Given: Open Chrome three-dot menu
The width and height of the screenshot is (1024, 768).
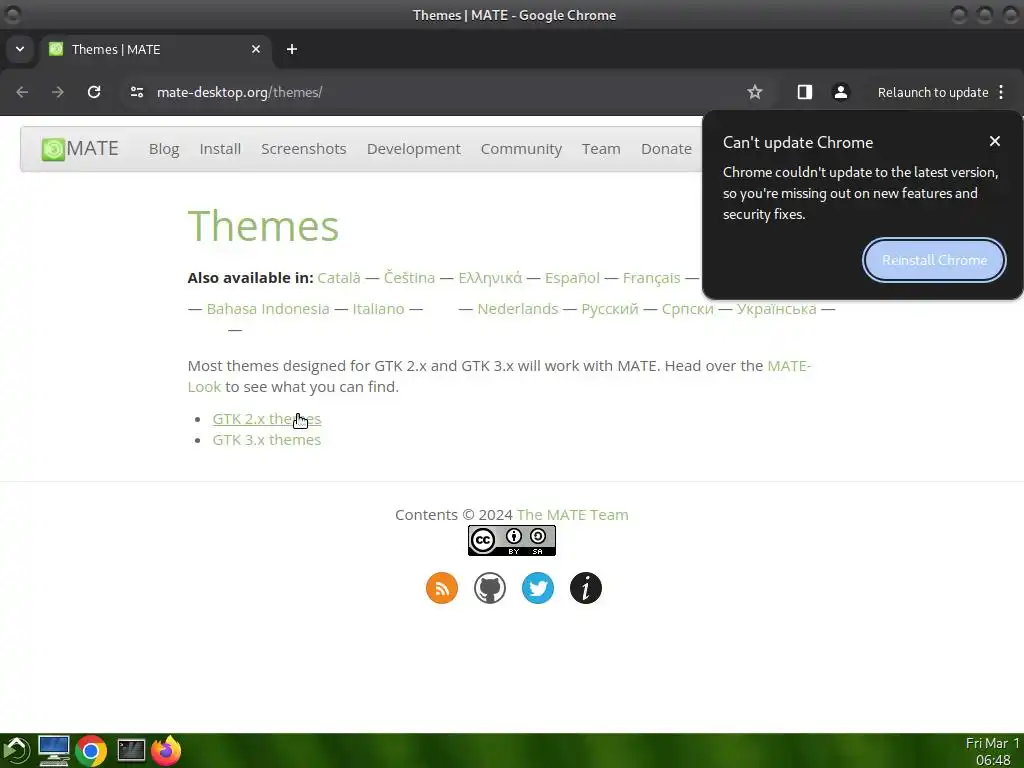Looking at the screenshot, I should tap(1001, 92).
